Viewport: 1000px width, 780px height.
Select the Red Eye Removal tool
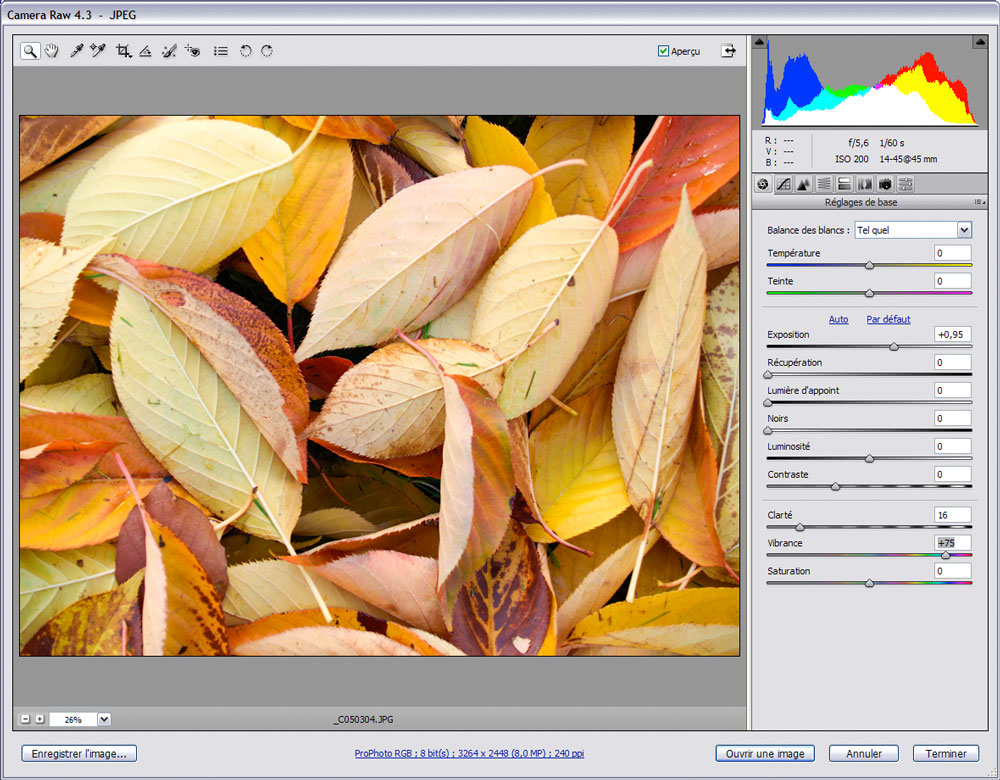coord(193,51)
